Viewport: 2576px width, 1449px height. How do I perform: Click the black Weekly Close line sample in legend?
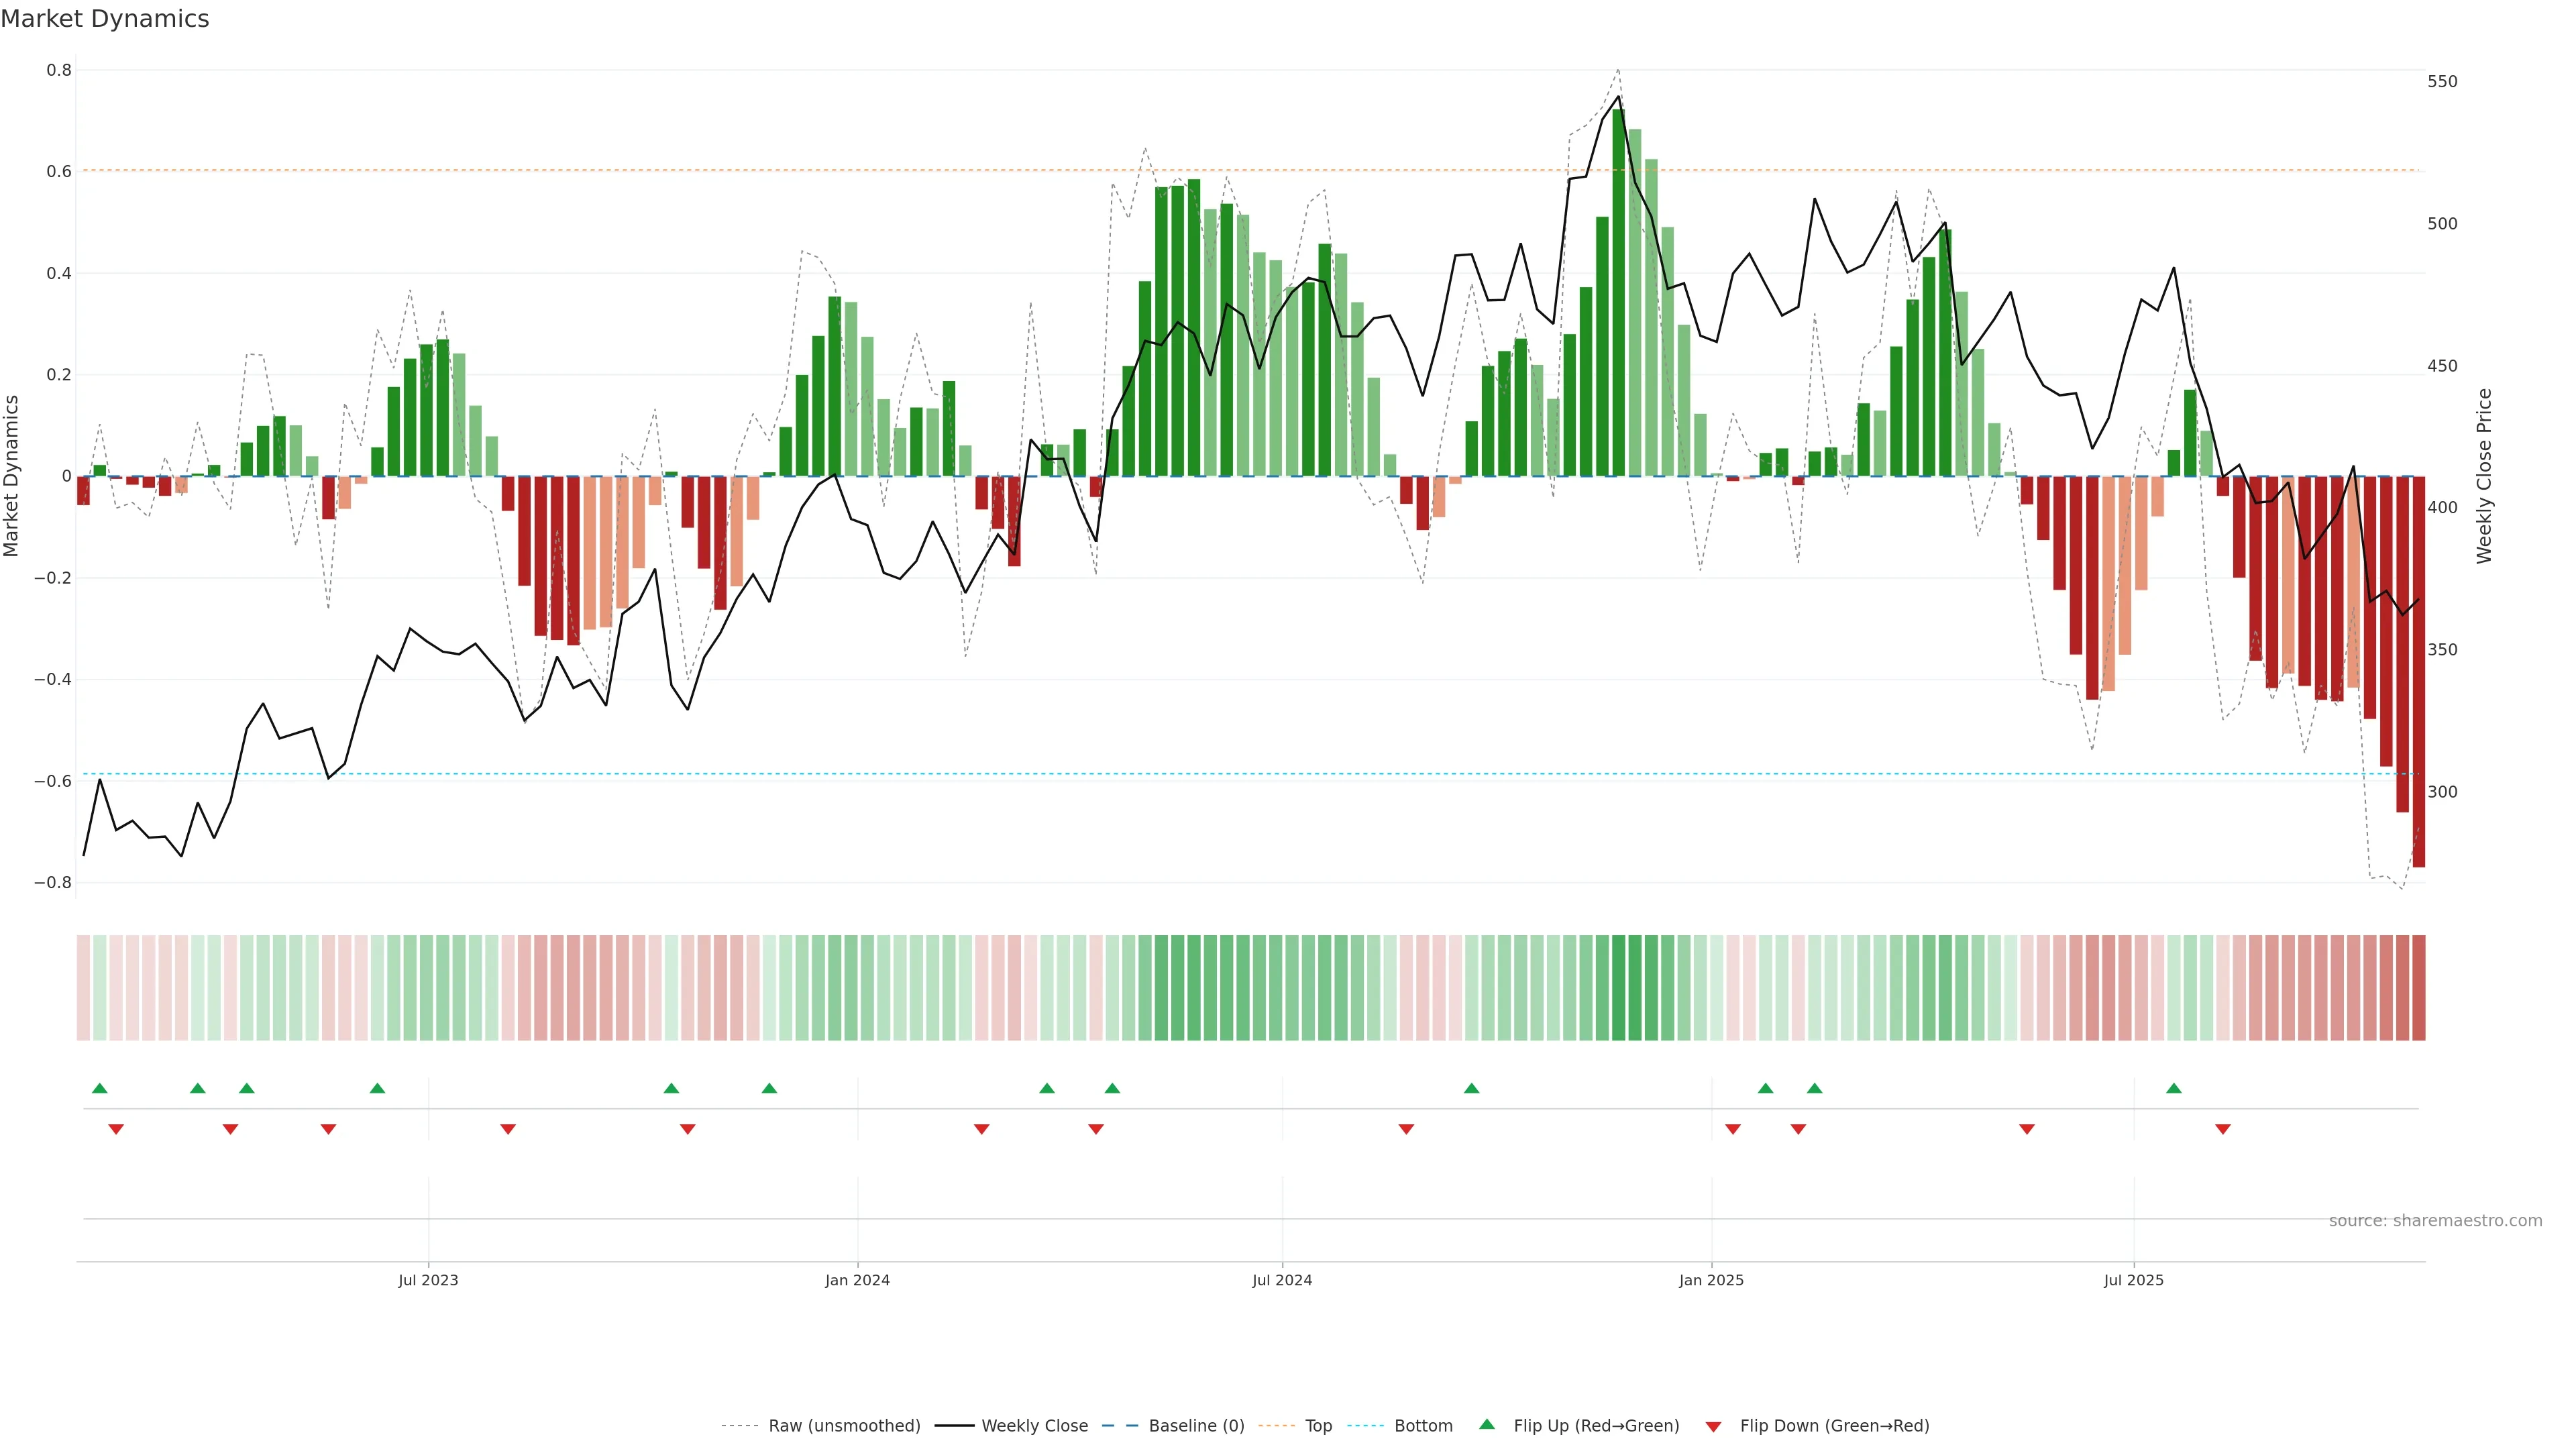point(954,1426)
